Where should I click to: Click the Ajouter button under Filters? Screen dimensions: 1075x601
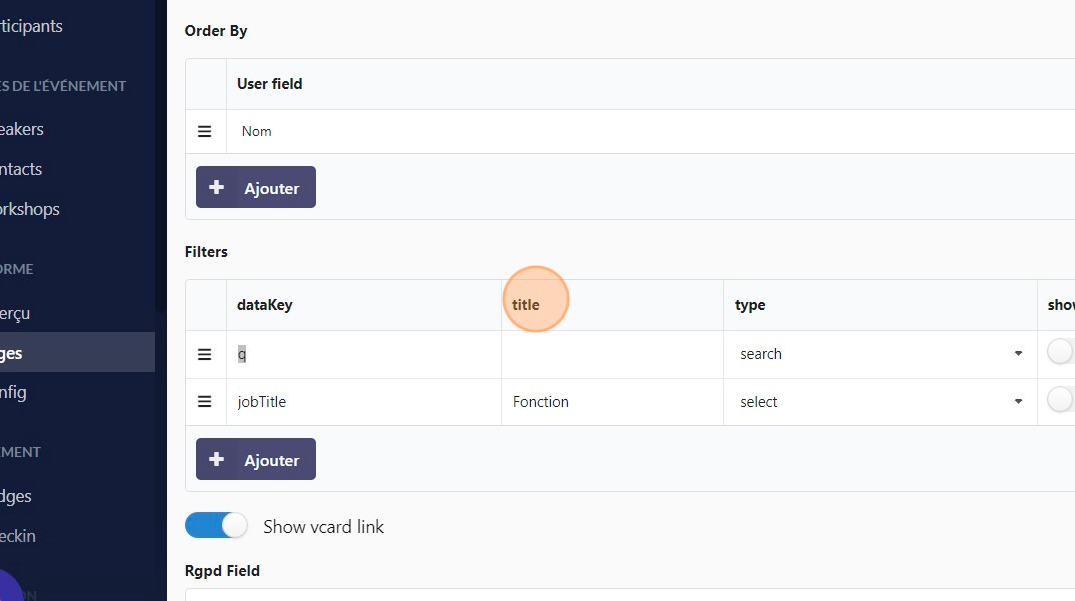tap(256, 459)
